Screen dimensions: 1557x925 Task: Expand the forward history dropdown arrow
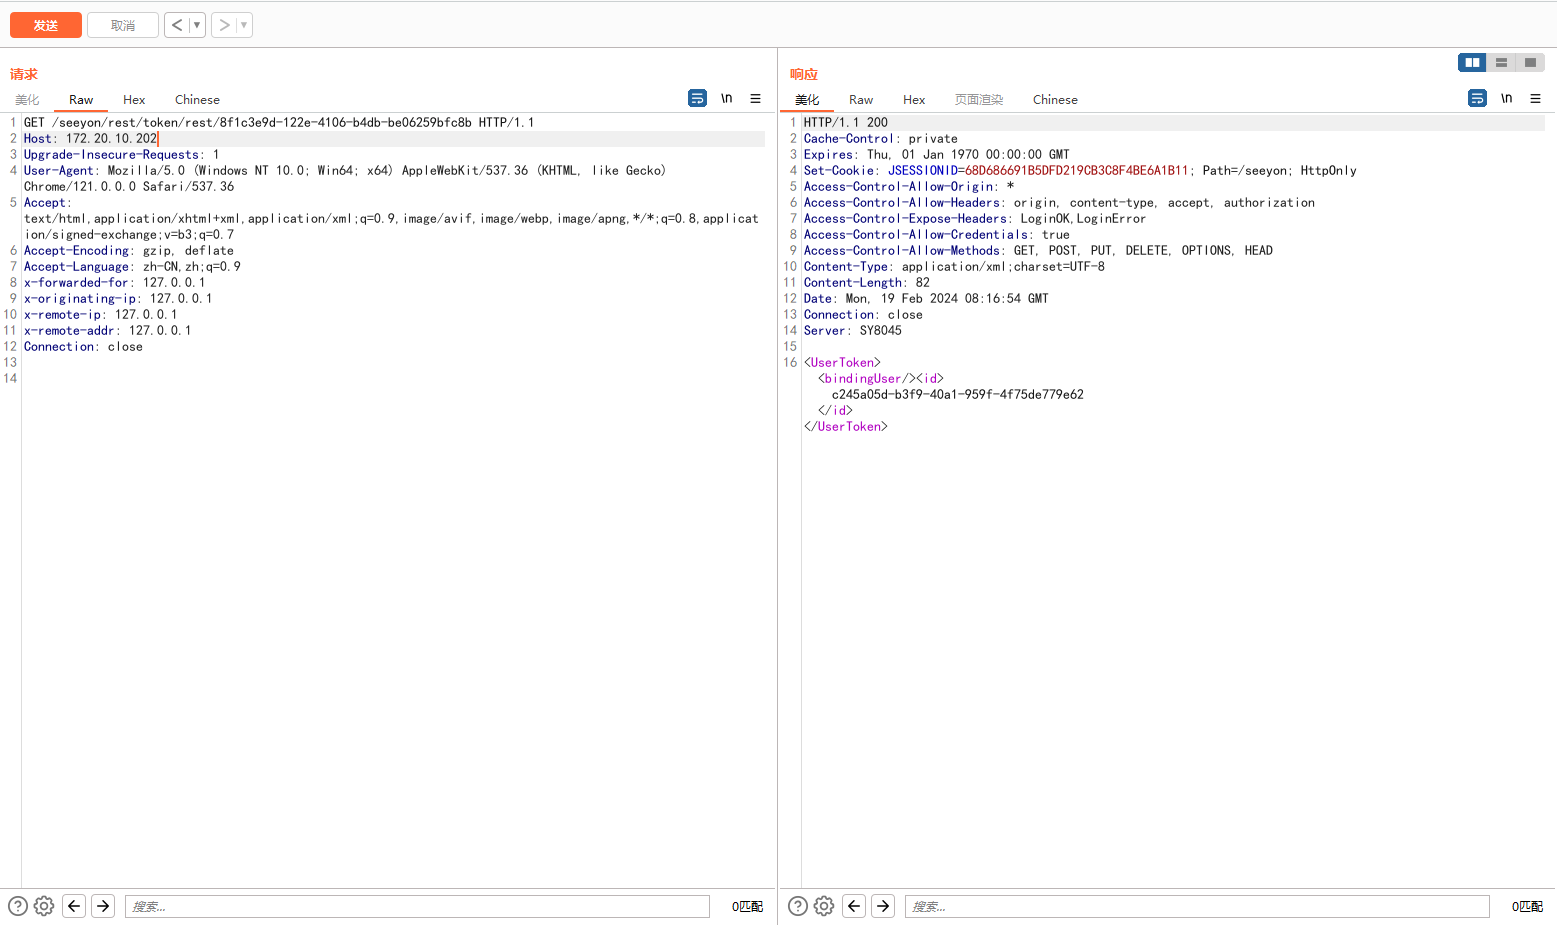click(244, 25)
